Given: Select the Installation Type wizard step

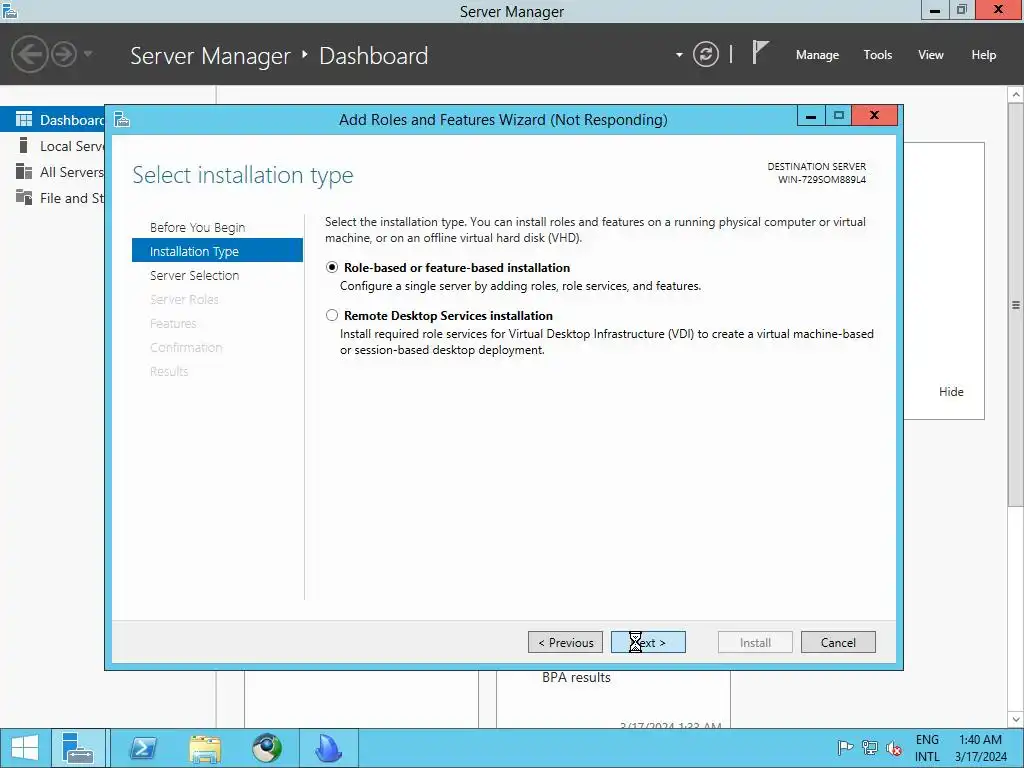Looking at the screenshot, I should pyautogui.click(x=217, y=251).
